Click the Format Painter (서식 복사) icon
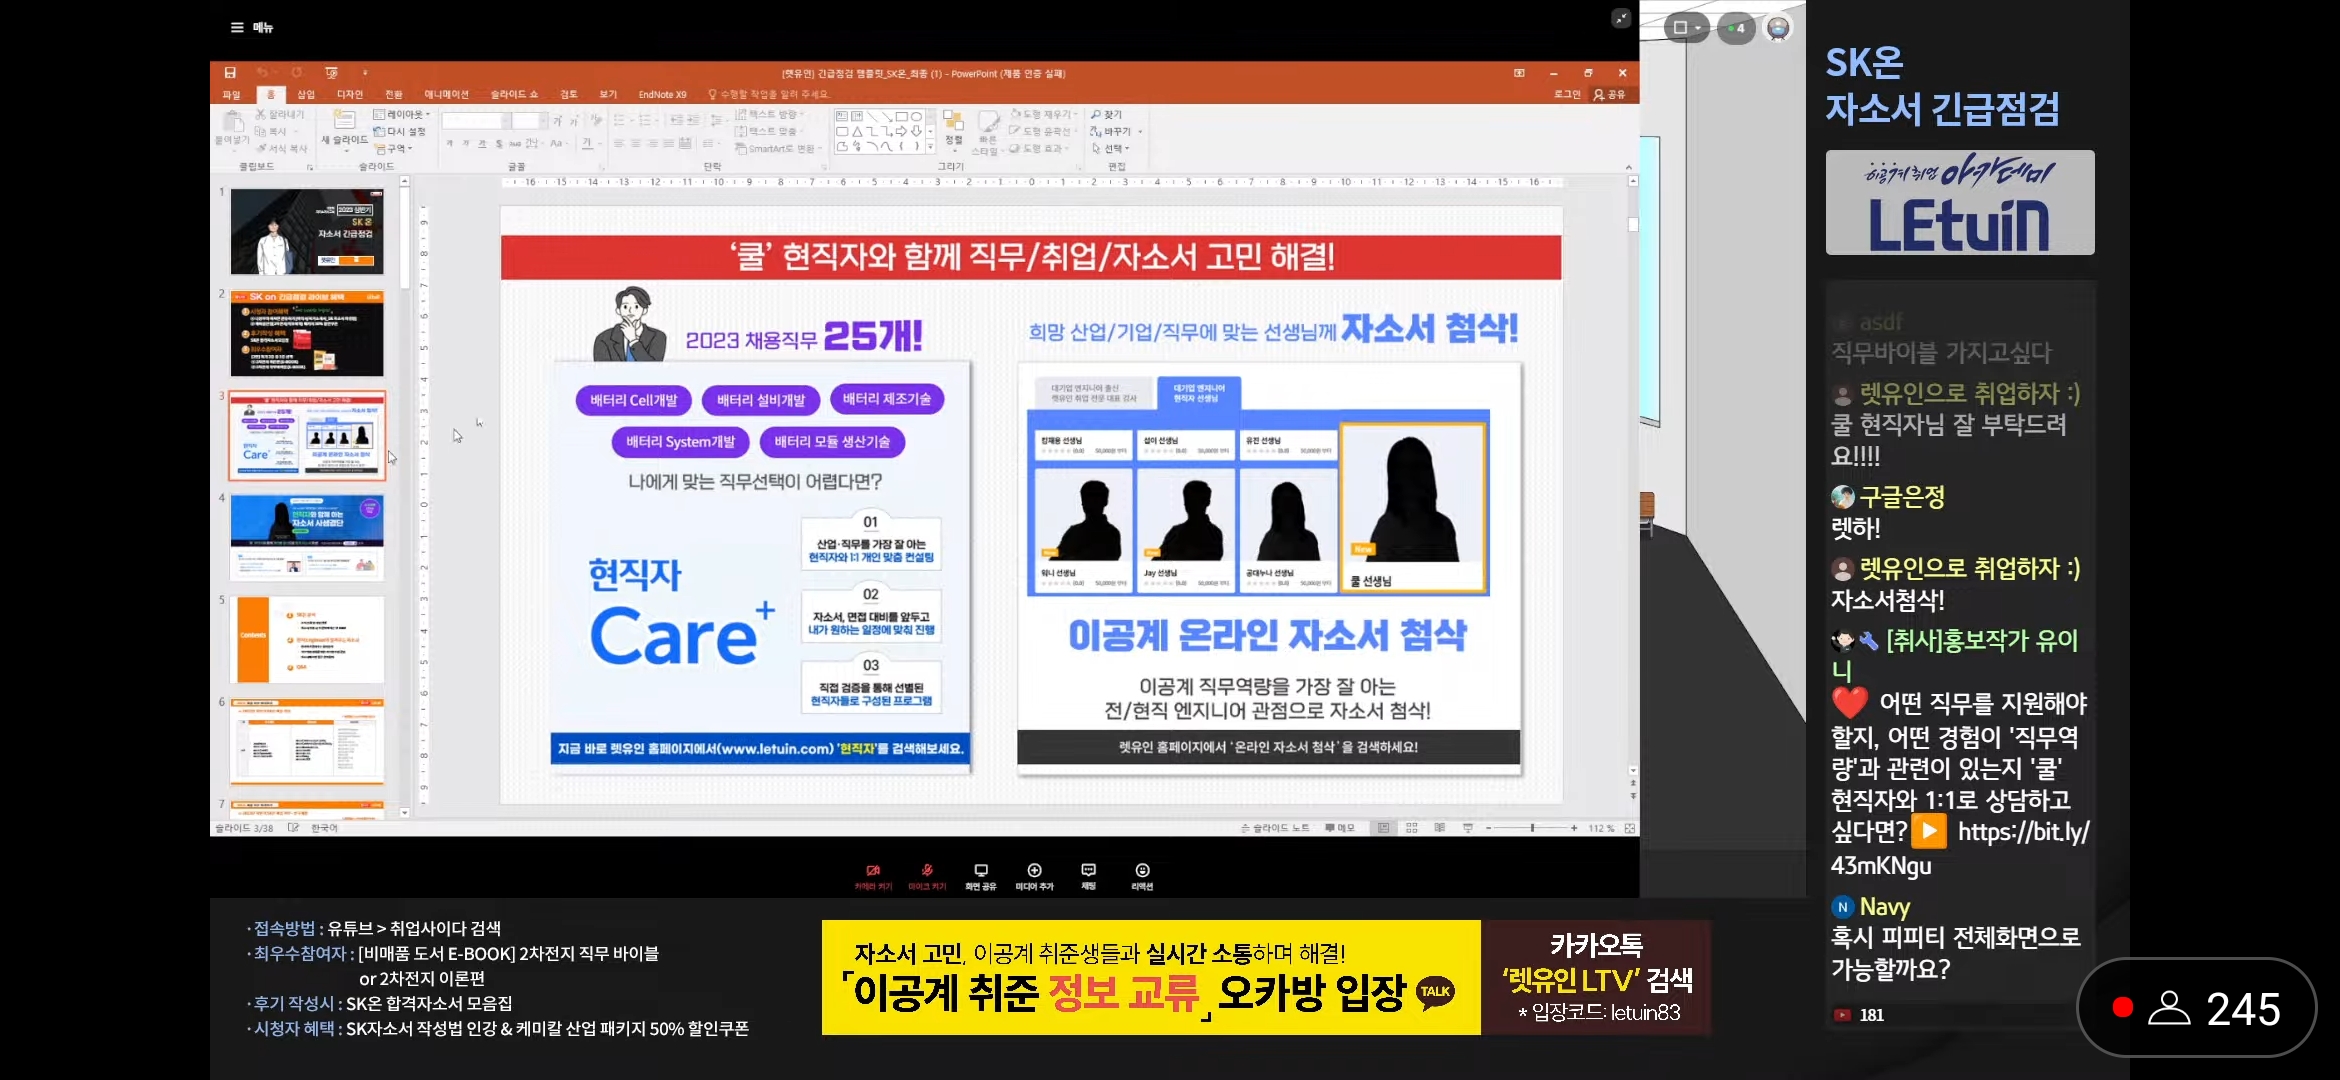 (x=263, y=148)
